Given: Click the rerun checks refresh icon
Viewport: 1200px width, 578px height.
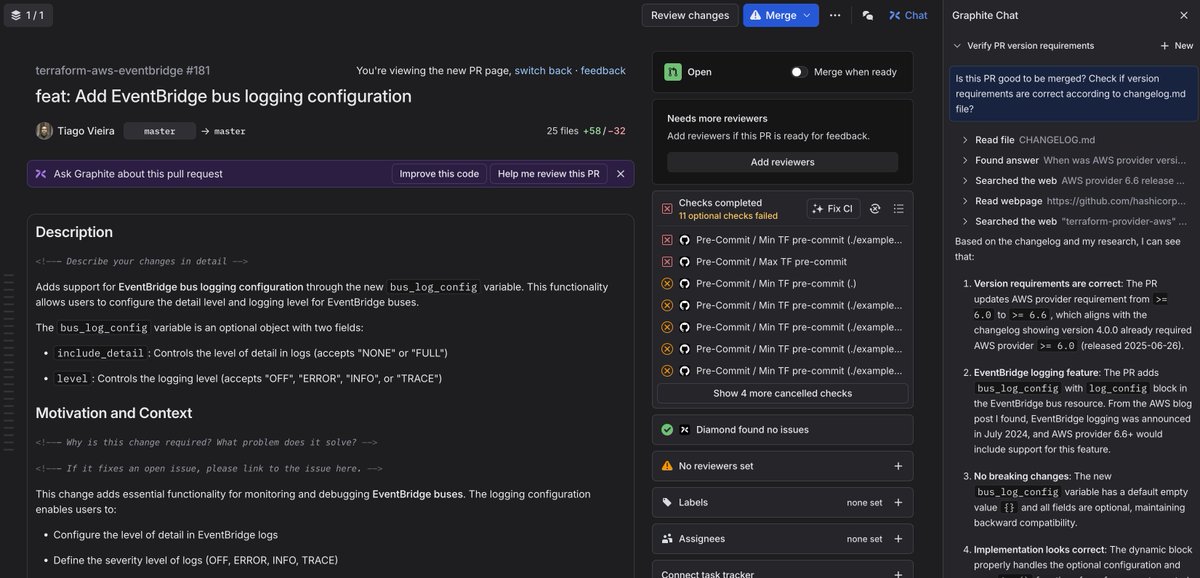Looking at the screenshot, I should [x=875, y=209].
